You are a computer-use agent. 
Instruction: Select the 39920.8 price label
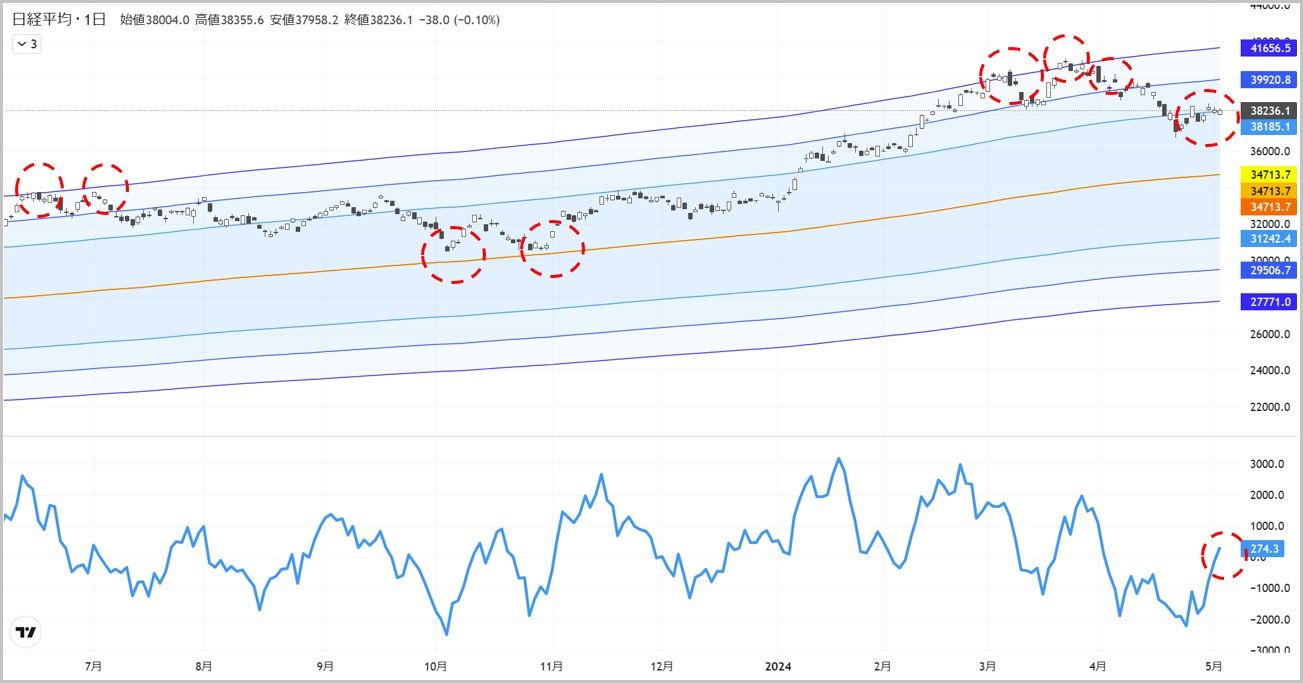(1269, 79)
